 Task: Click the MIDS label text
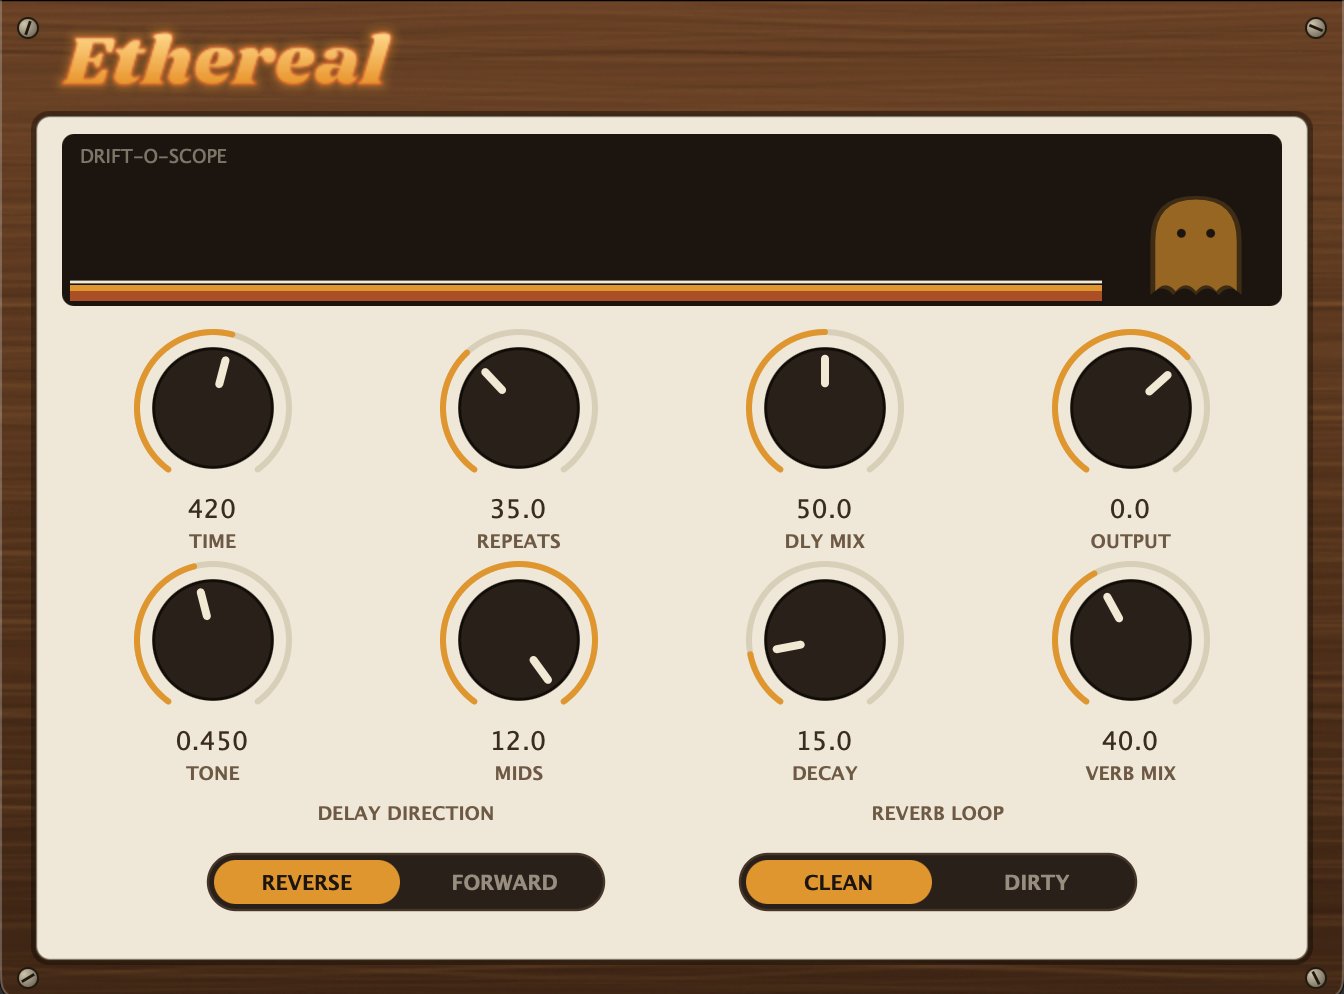point(519,773)
